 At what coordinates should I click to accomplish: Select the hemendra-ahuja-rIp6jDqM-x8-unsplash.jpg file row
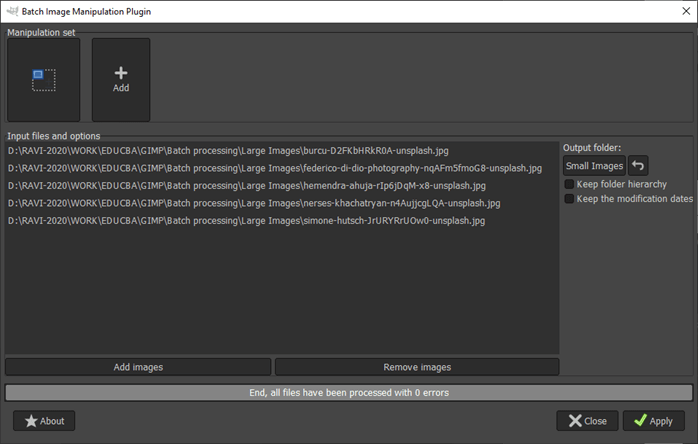[x=282, y=186]
